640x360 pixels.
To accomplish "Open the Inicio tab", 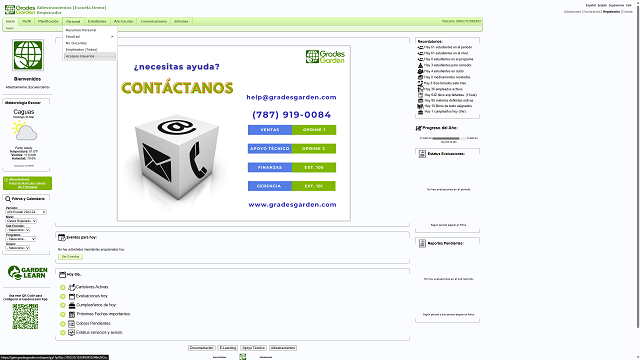I will click(x=10, y=21).
